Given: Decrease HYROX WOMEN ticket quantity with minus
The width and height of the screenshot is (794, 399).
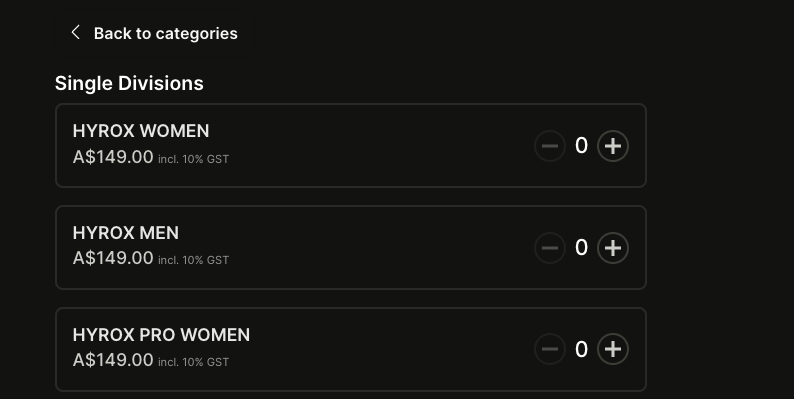Looking at the screenshot, I should click(550, 146).
